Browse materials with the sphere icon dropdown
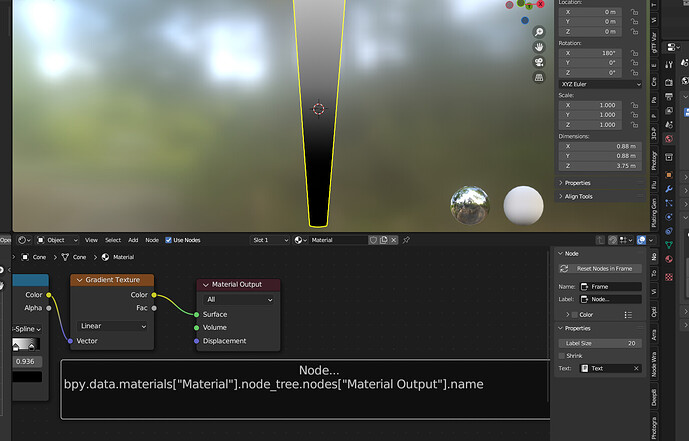Screen dimensions: 689x441 coord(300,240)
